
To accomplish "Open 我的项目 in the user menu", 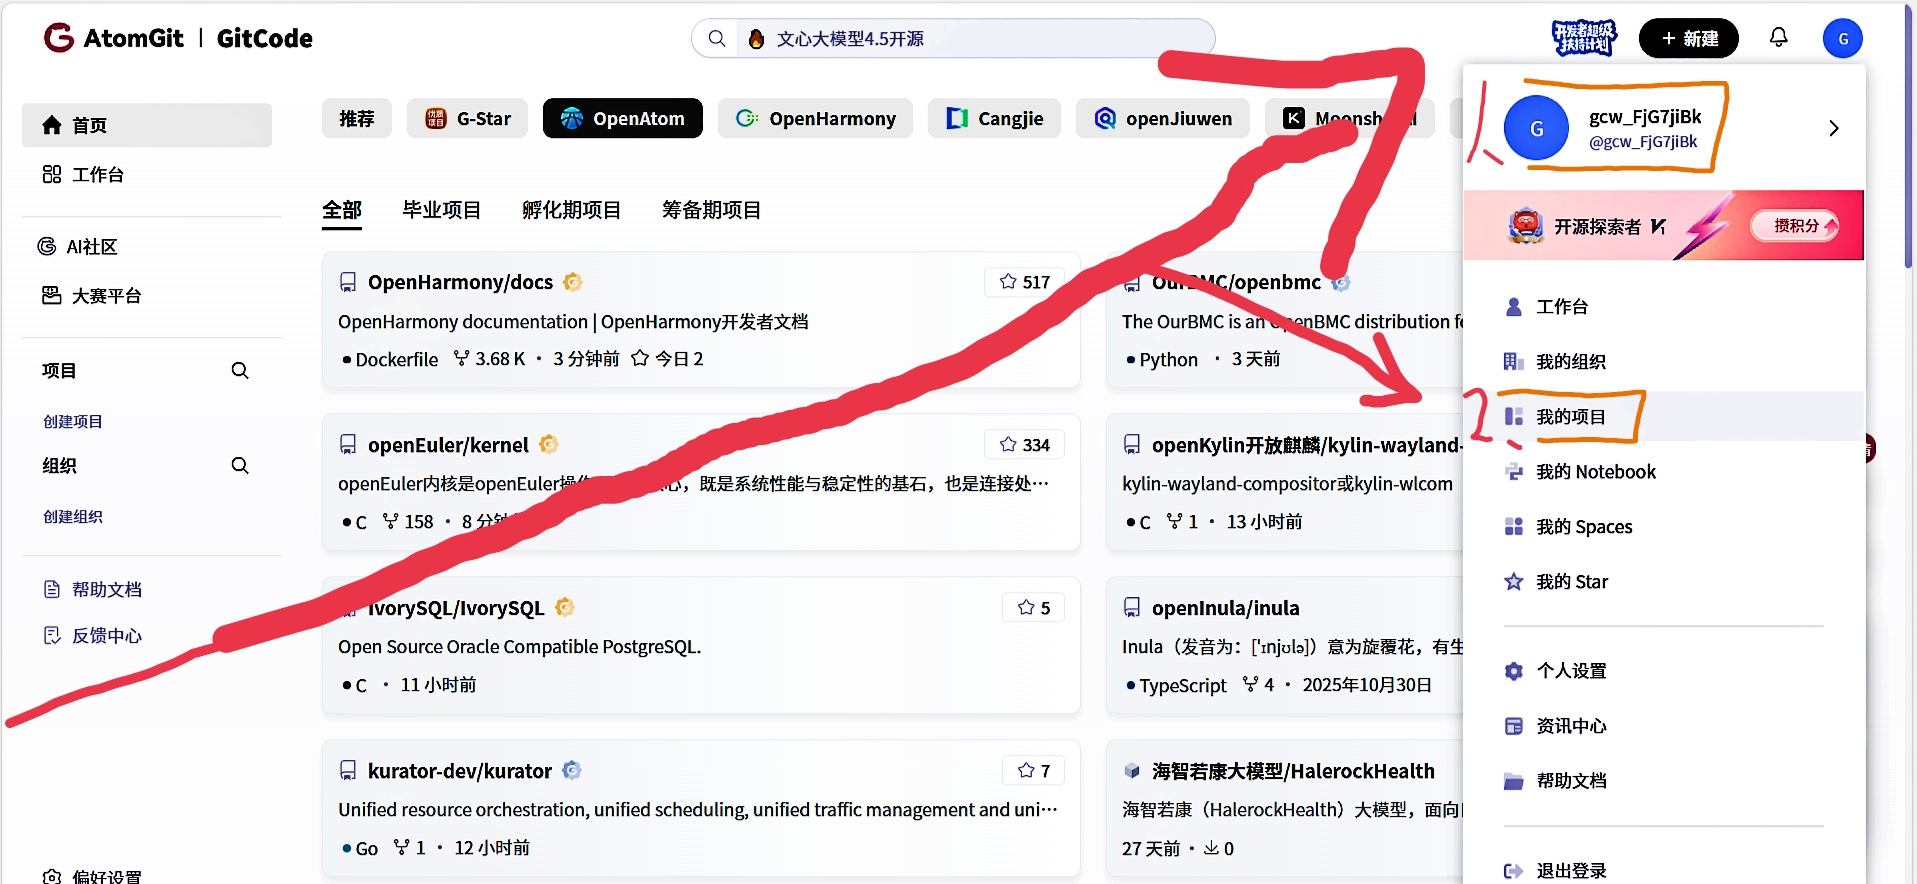I will click(1664, 416).
